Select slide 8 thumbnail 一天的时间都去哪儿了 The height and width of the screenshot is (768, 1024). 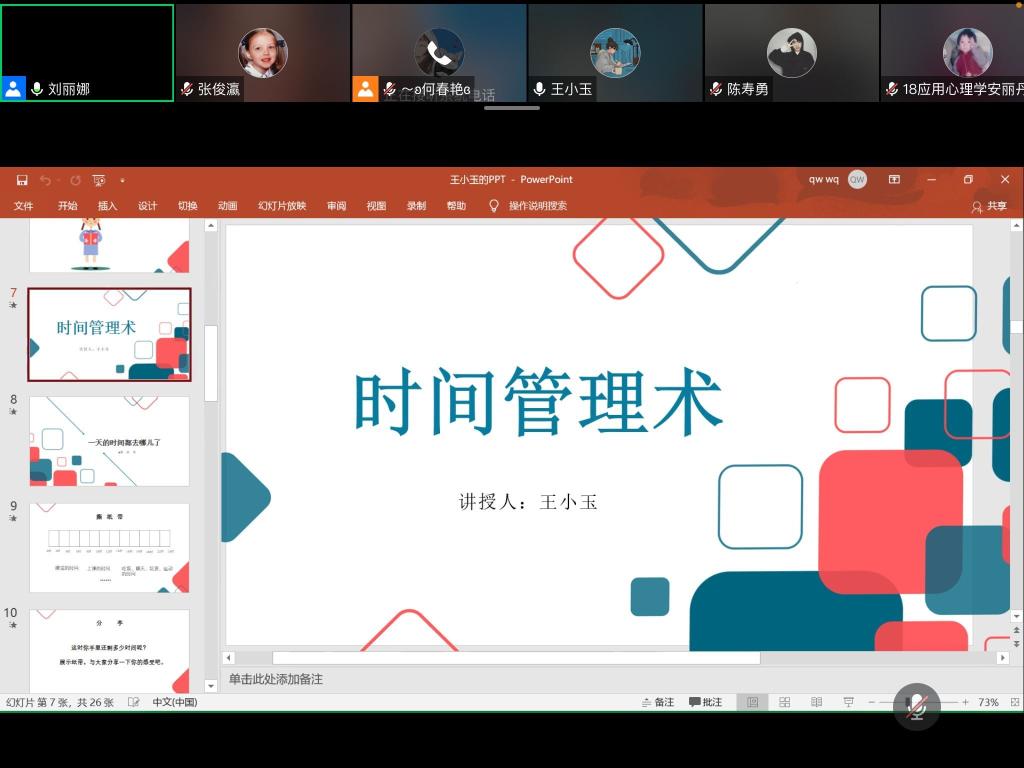[109, 441]
